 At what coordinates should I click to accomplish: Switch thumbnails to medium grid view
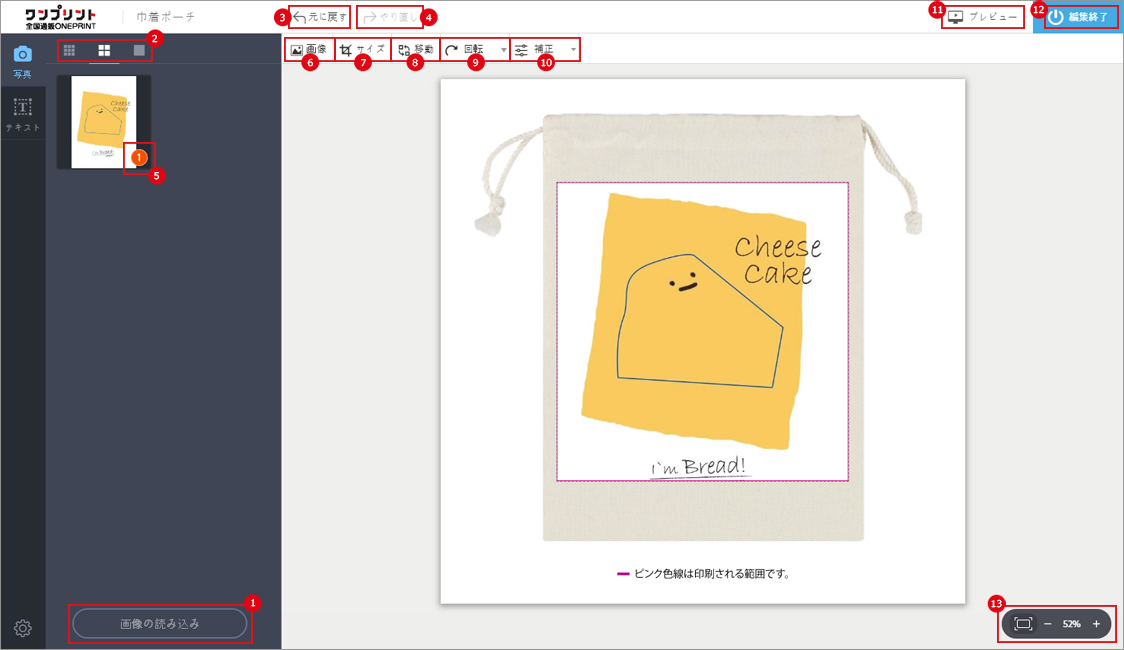pyautogui.click(x=104, y=50)
